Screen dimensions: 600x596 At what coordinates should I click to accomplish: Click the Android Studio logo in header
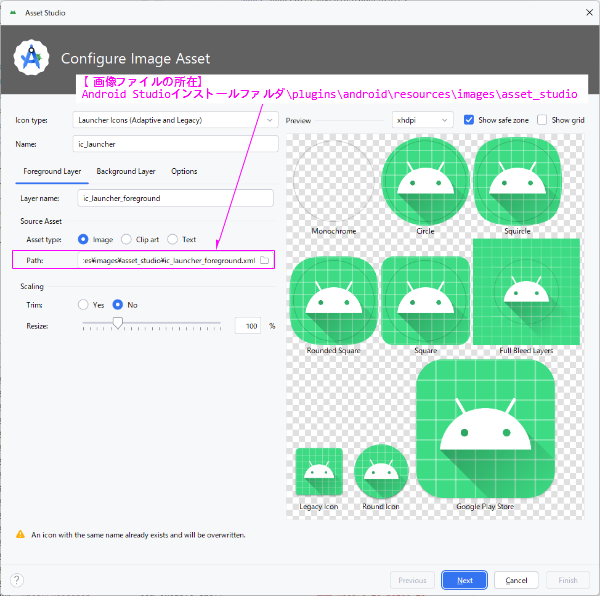pyautogui.click(x=31, y=58)
